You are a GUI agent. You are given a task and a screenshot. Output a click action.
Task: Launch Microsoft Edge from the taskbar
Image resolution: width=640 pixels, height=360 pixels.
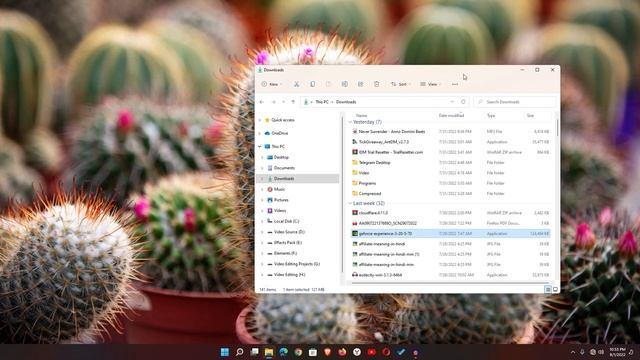(284, 352)
